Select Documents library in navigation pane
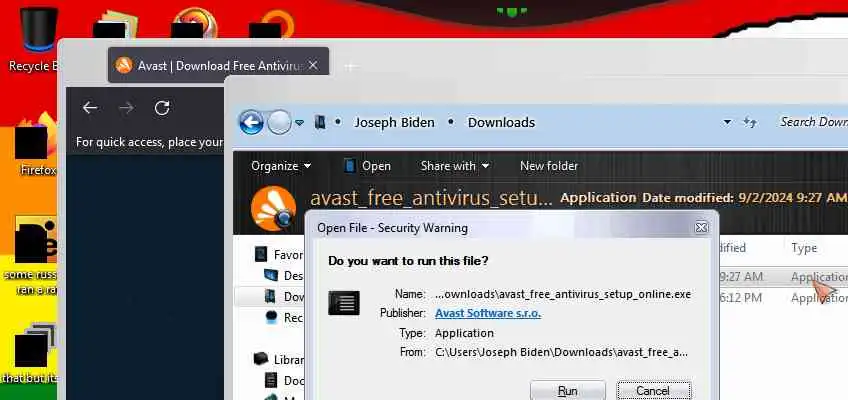 point(284,380)
